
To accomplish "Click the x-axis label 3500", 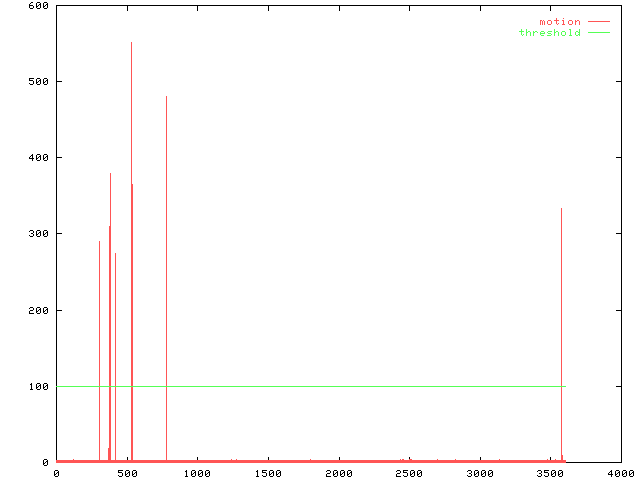I will click(550, 473).
